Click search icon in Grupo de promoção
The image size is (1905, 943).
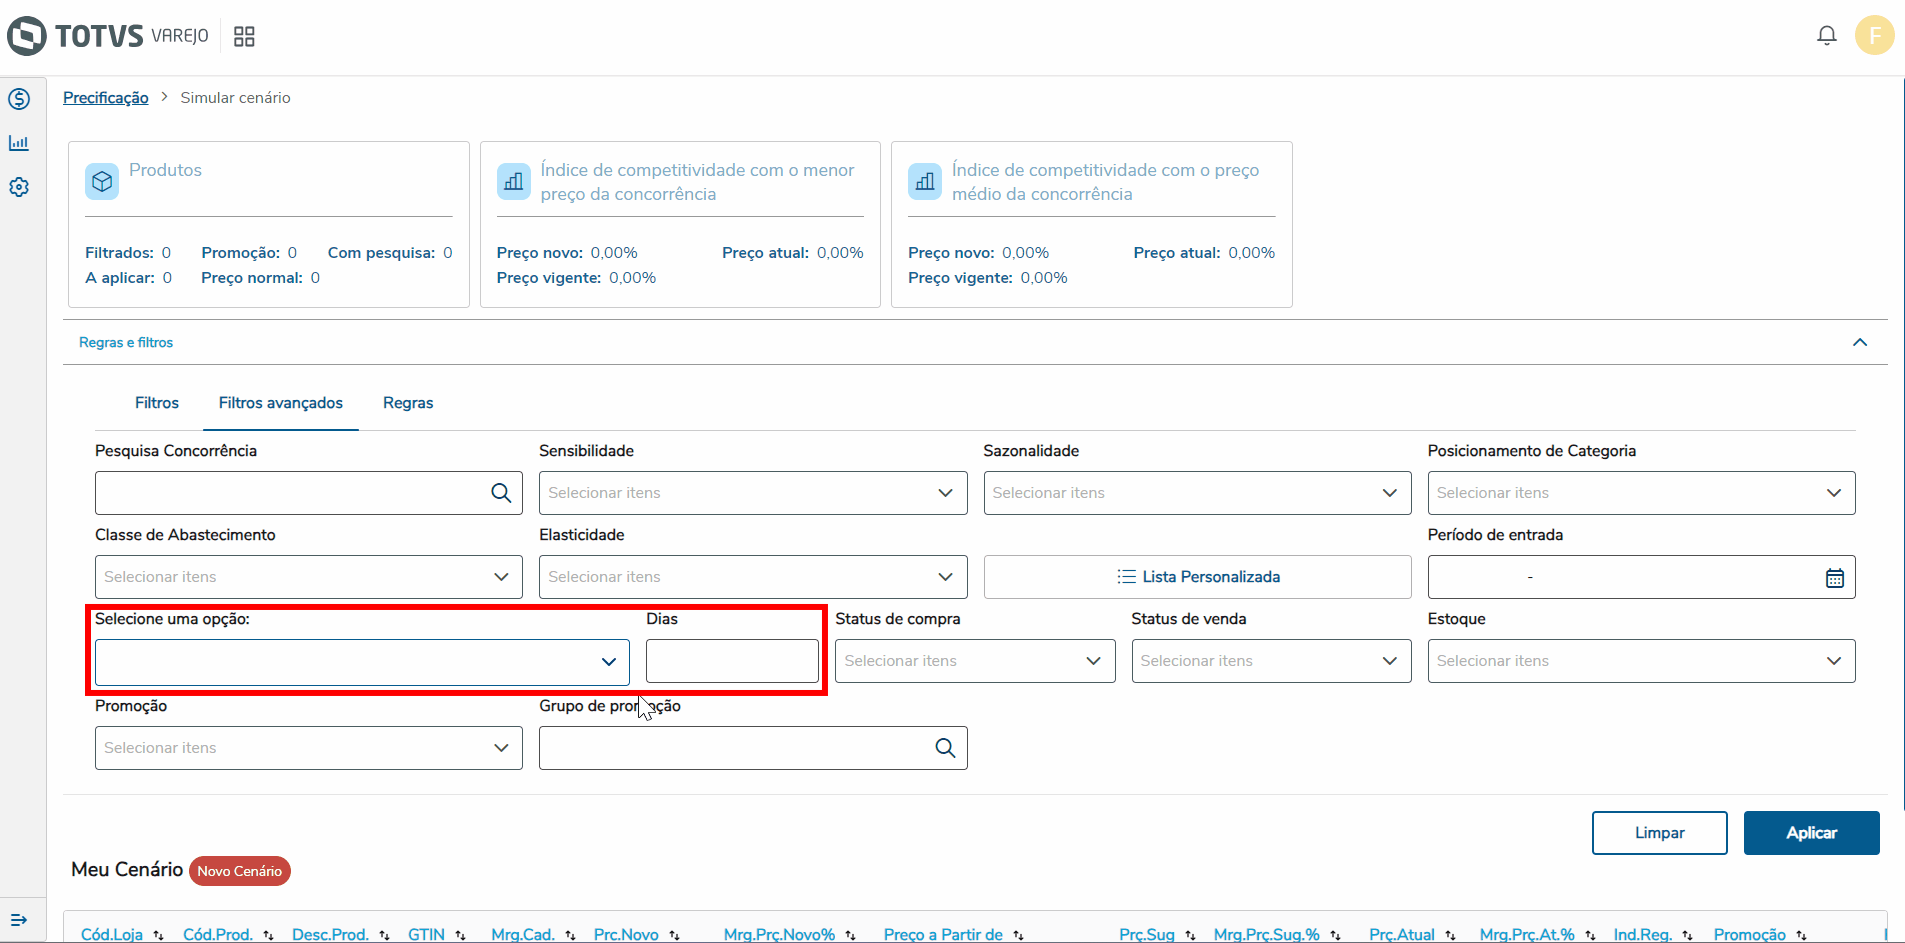(945, 748)
